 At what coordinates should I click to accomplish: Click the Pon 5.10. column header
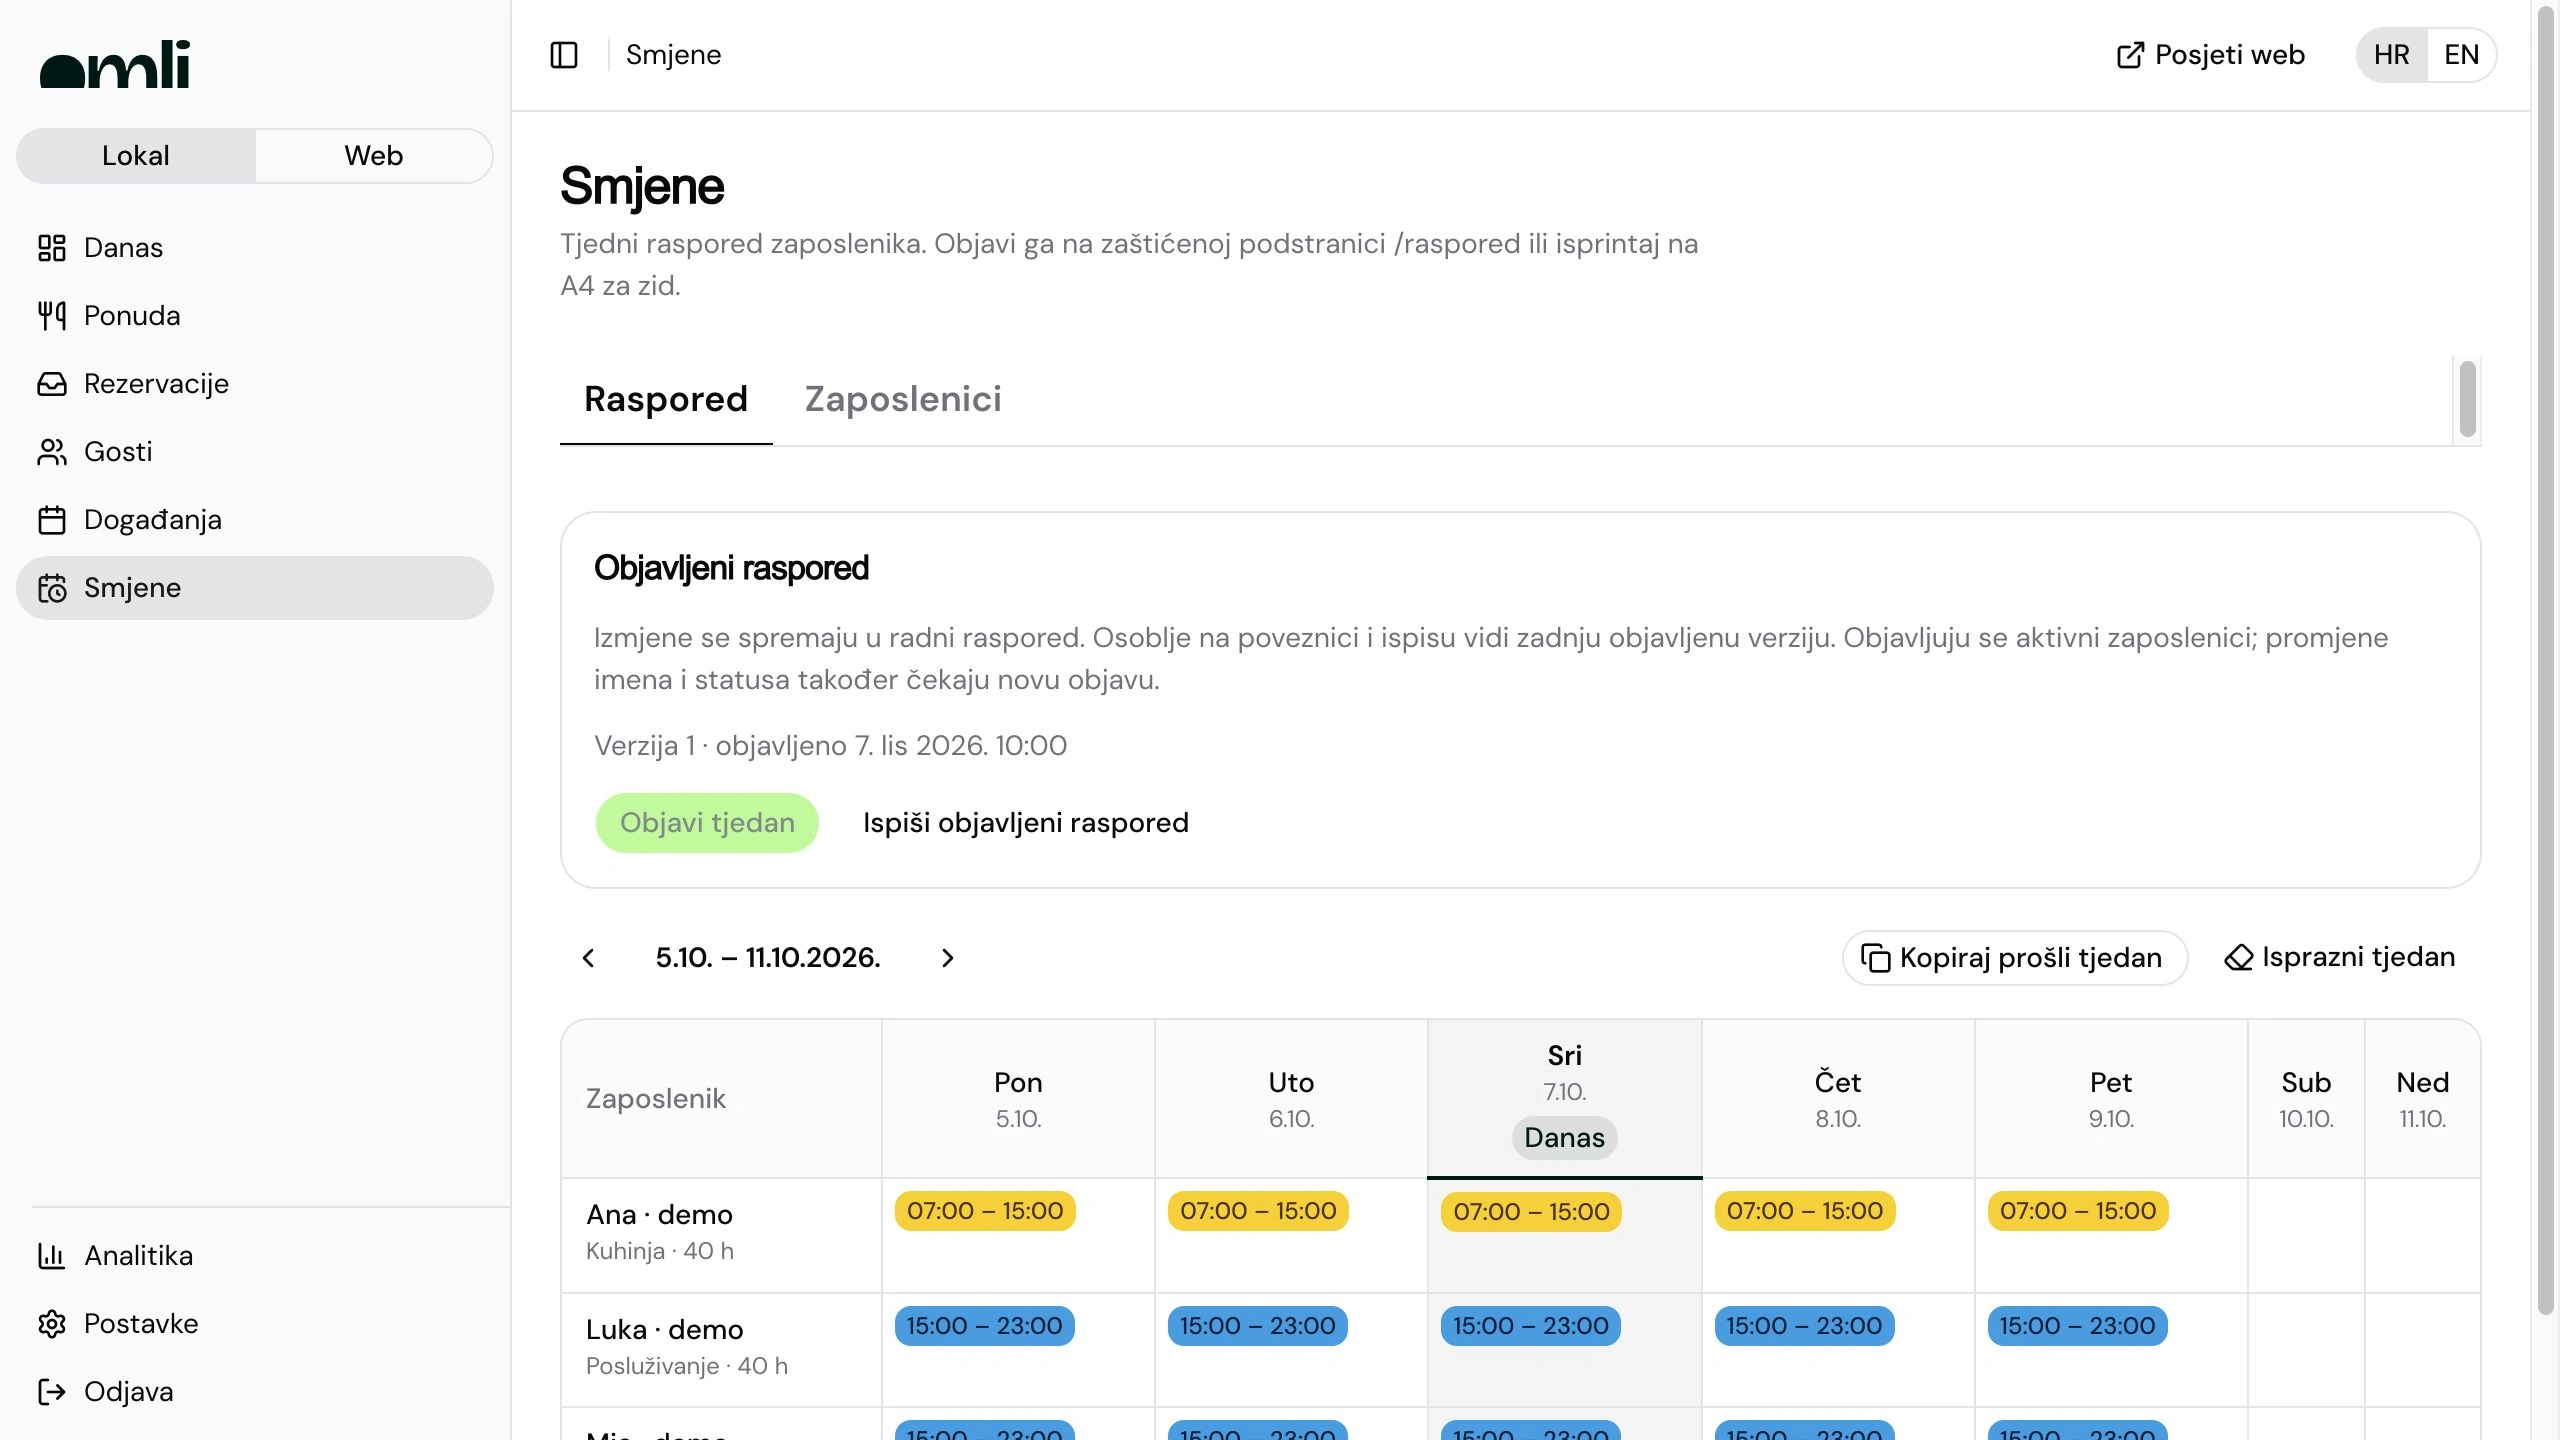(x=1018, y=1099)
